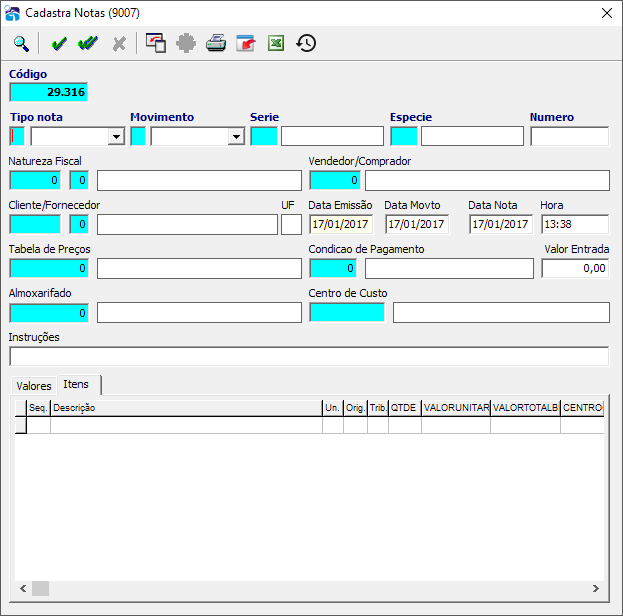Click the first Natureza Fiscal cyan field
The height and width of the screenshot is (616, 623).
35,180
